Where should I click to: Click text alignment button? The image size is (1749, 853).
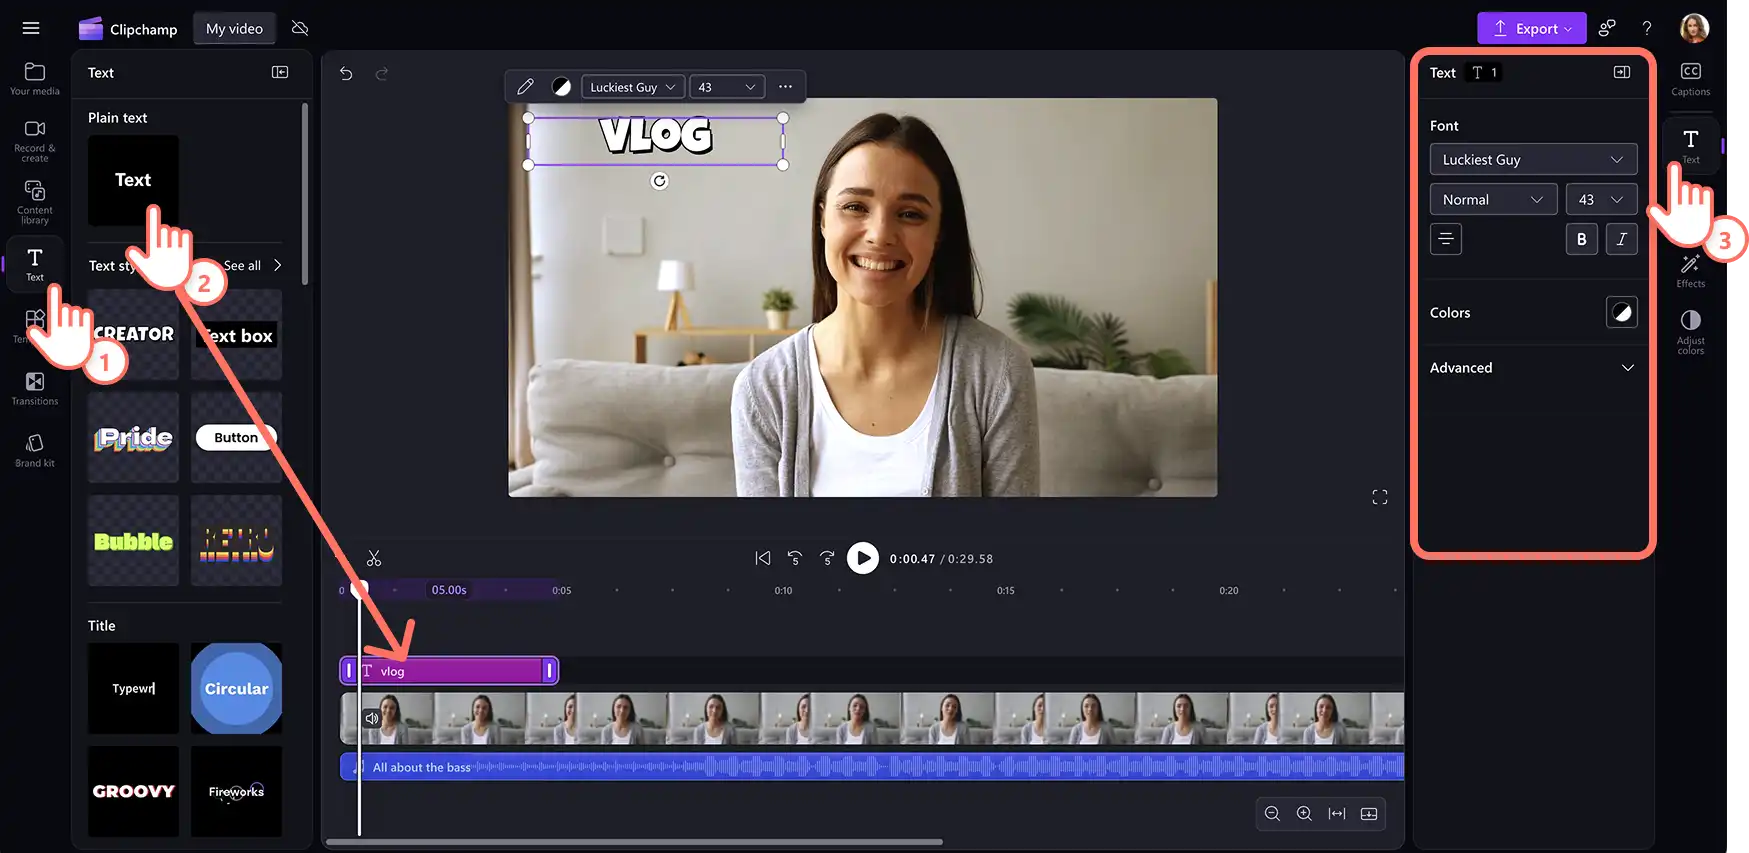(x=1445, y=239)
